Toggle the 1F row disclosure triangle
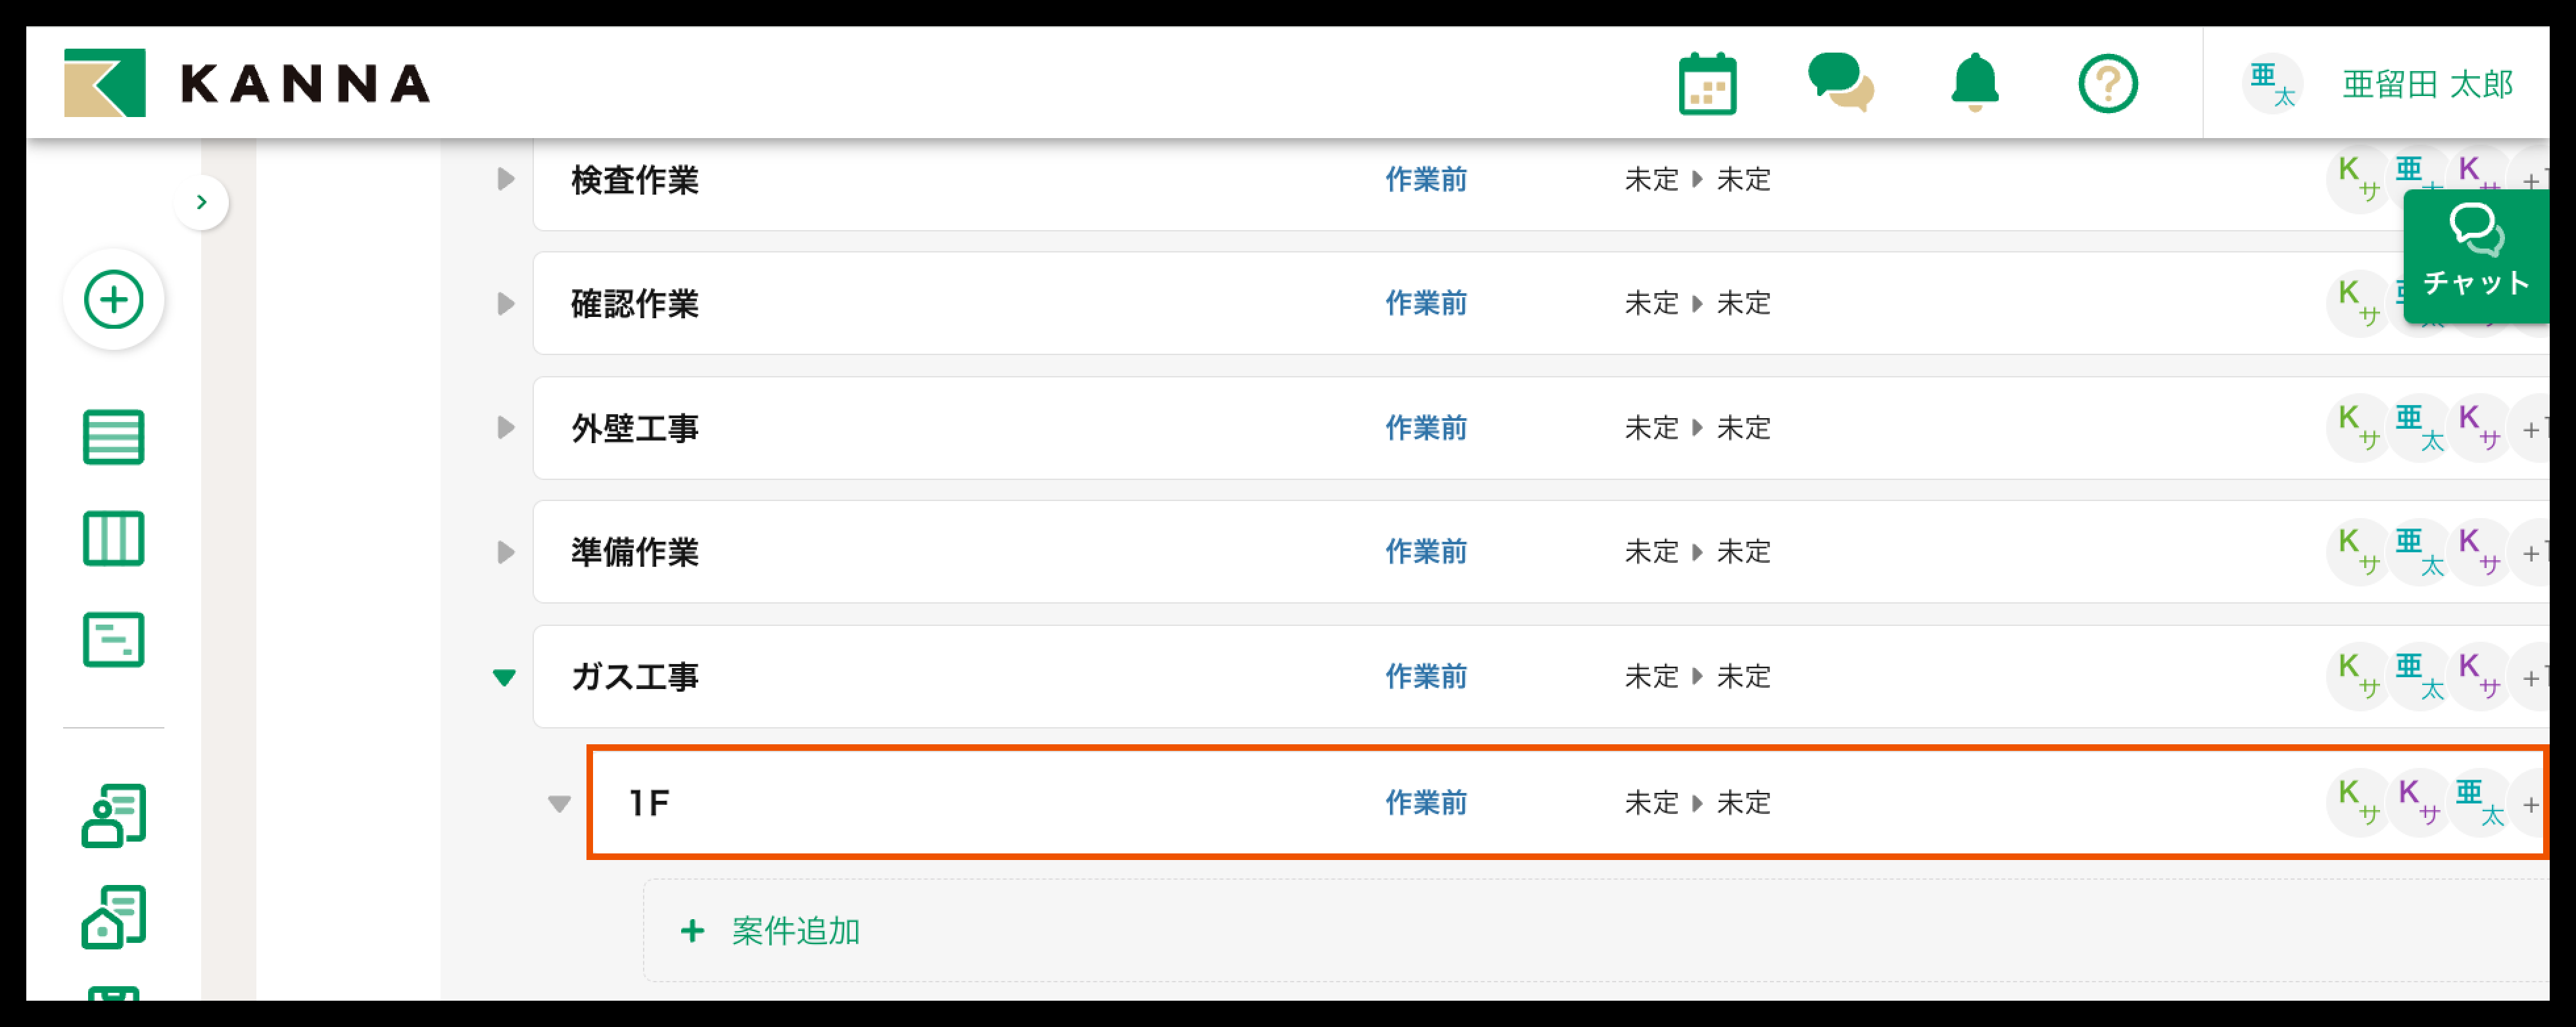The height and width of the screenshot is (1027, 2576). (x=559, y=803)
